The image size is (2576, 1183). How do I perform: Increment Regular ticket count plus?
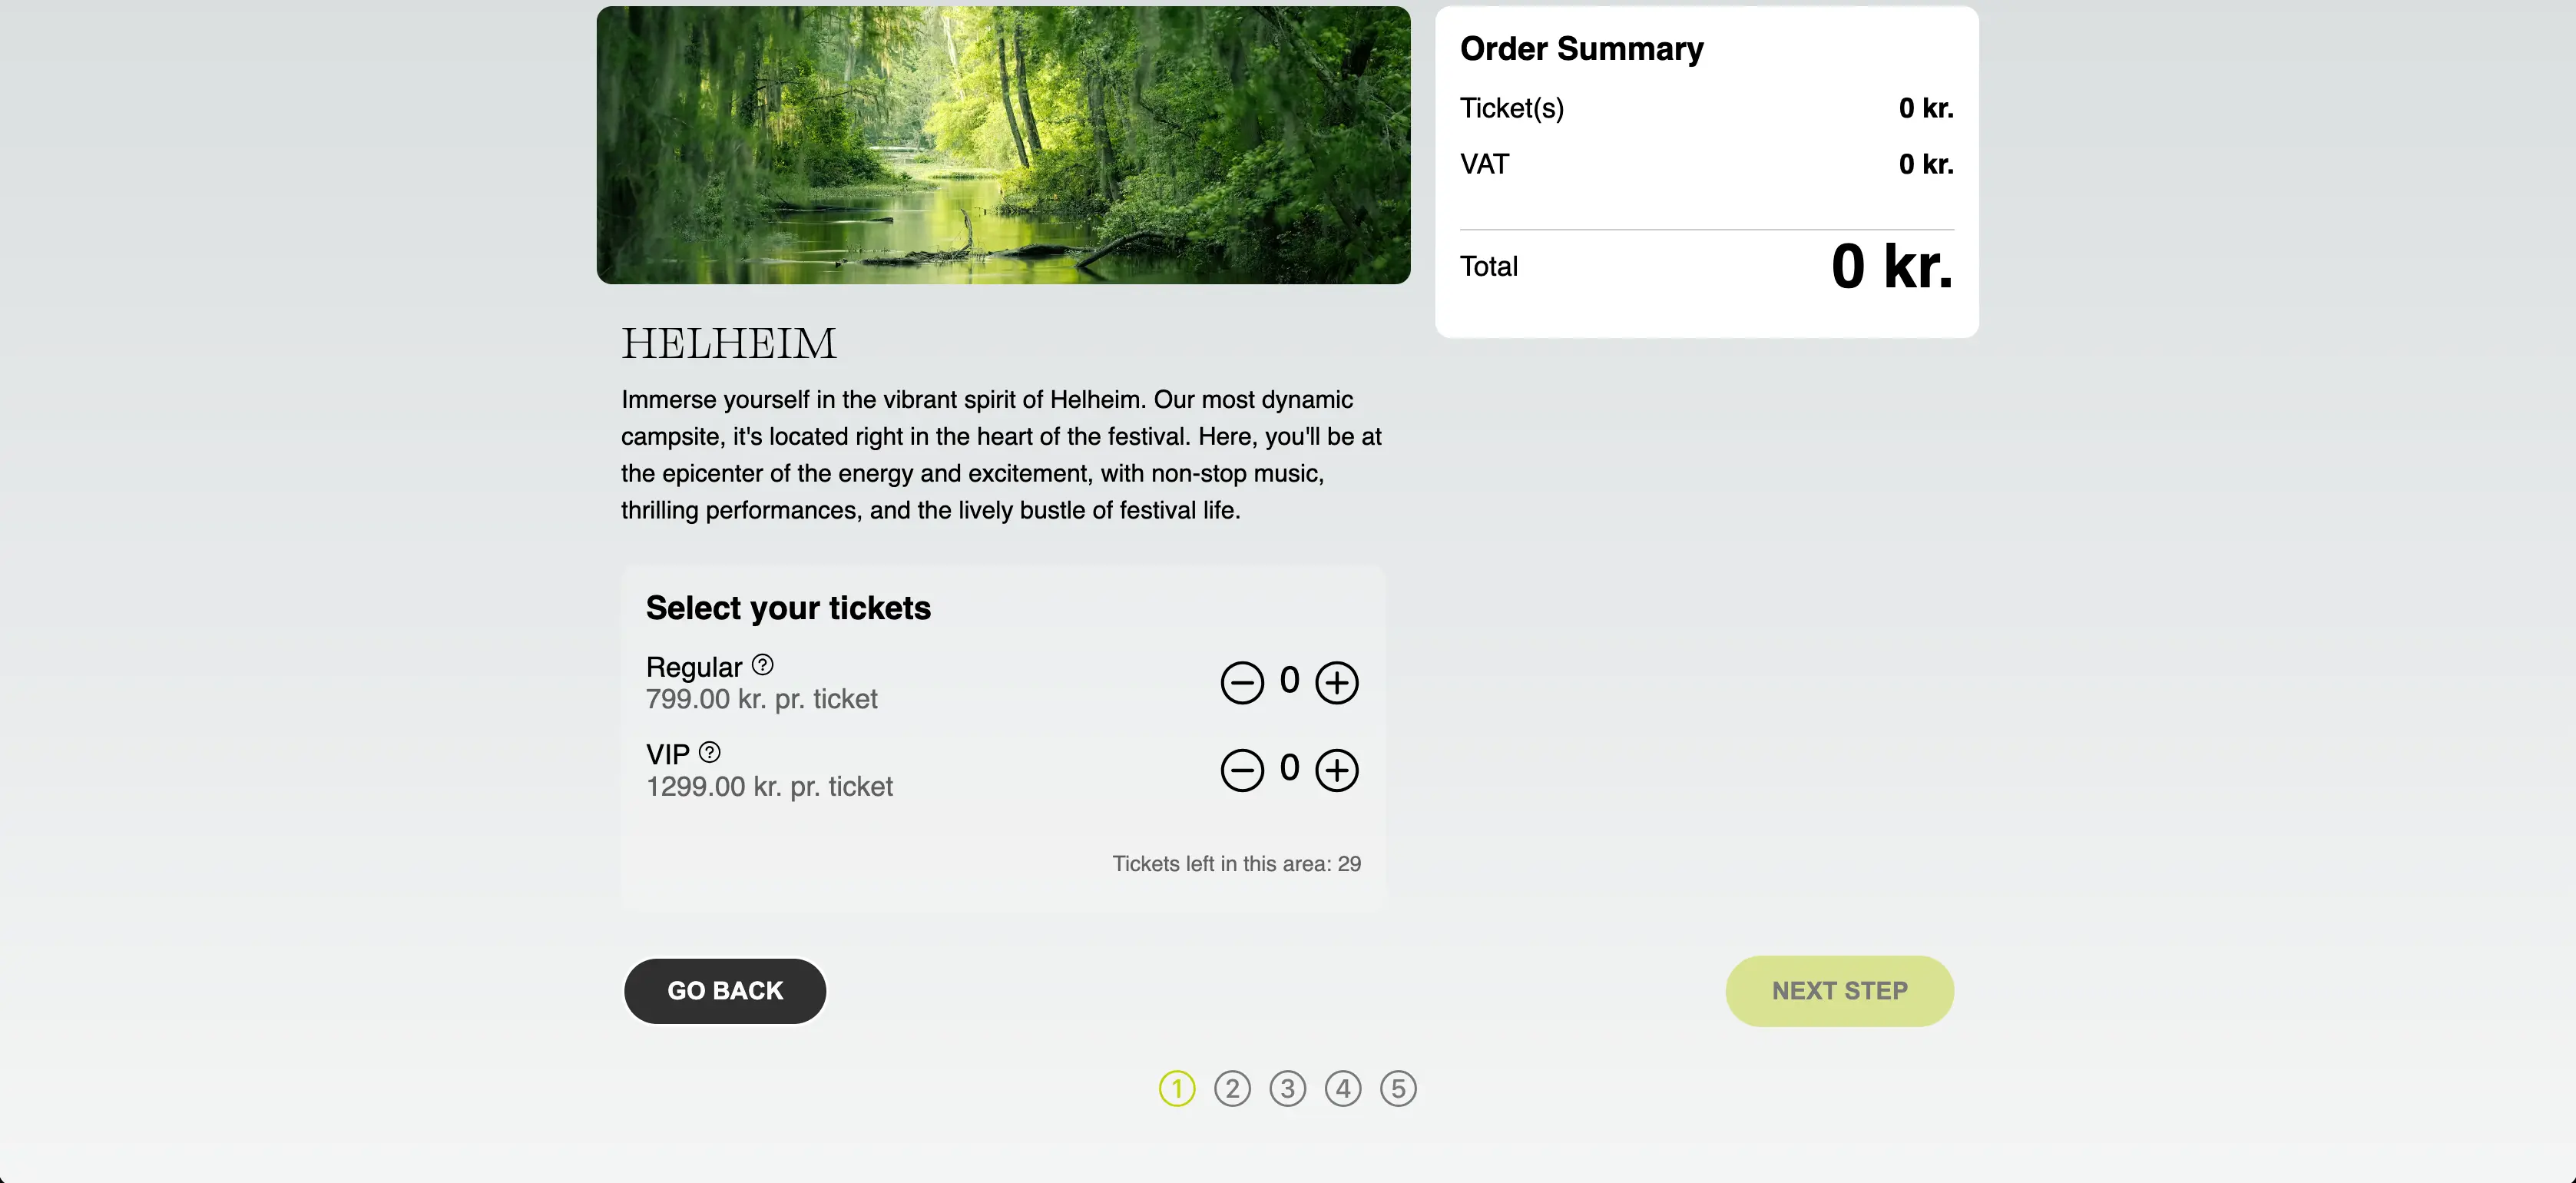pyautogui.click(x=1337, y=681)
